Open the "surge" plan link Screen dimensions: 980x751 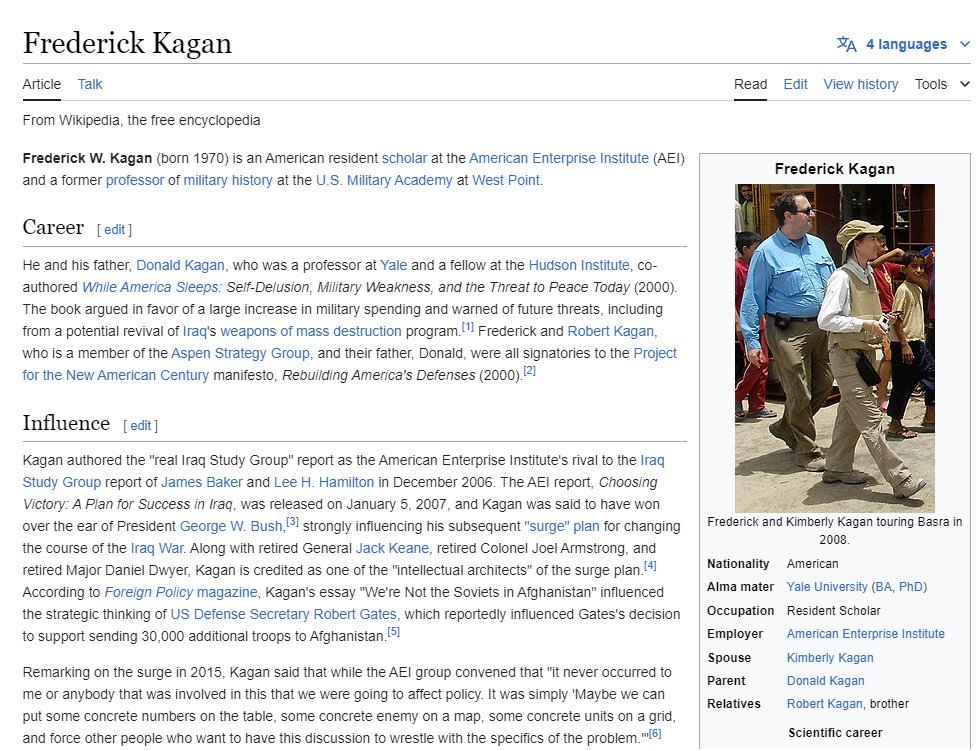point(562,526)
